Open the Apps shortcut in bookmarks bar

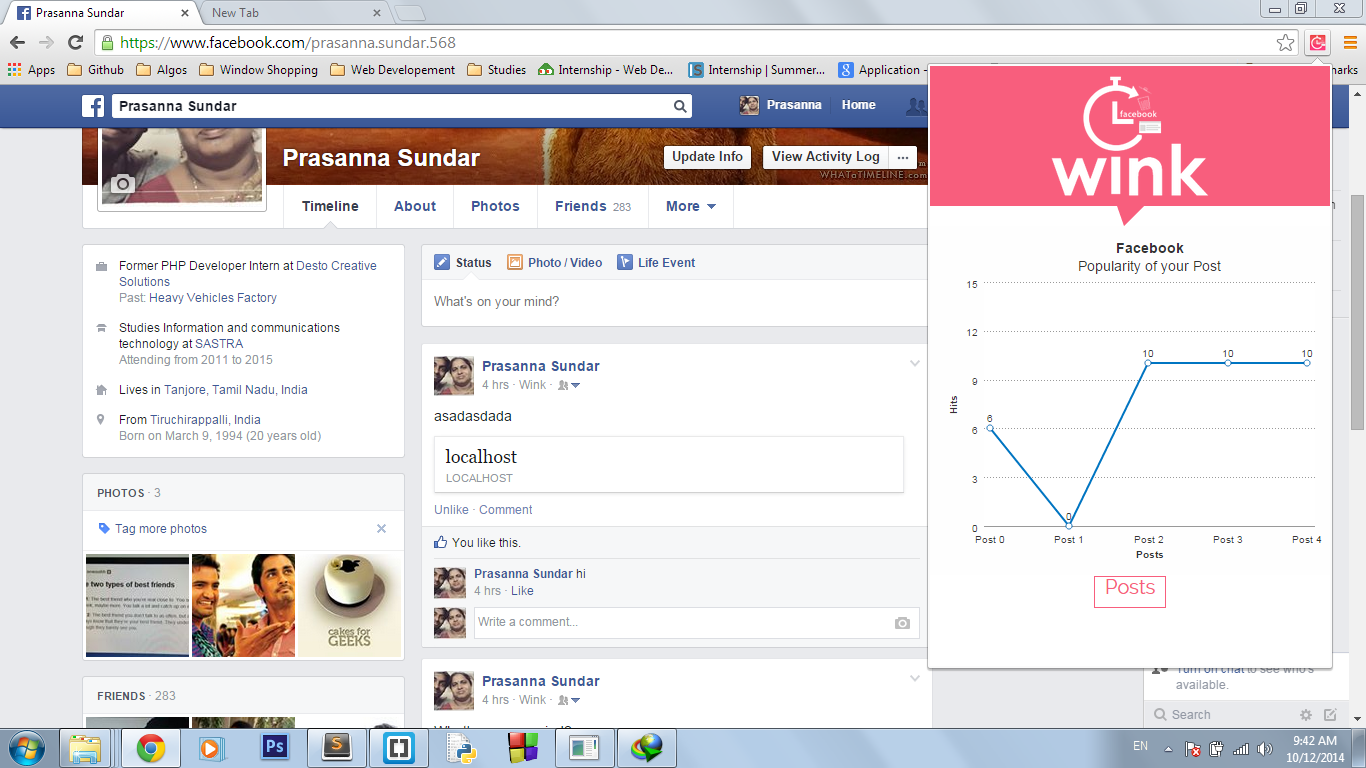(x=32, y=70)
